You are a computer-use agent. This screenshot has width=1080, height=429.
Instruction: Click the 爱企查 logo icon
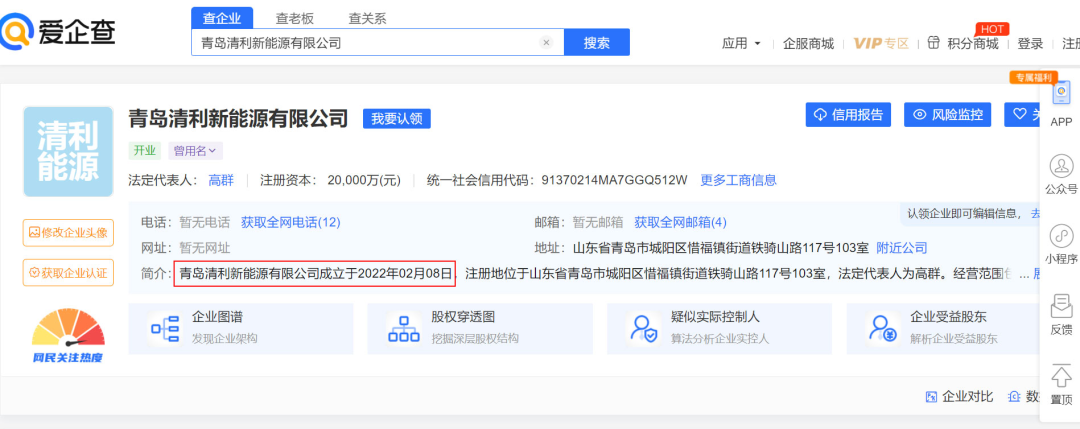point(17,32)
